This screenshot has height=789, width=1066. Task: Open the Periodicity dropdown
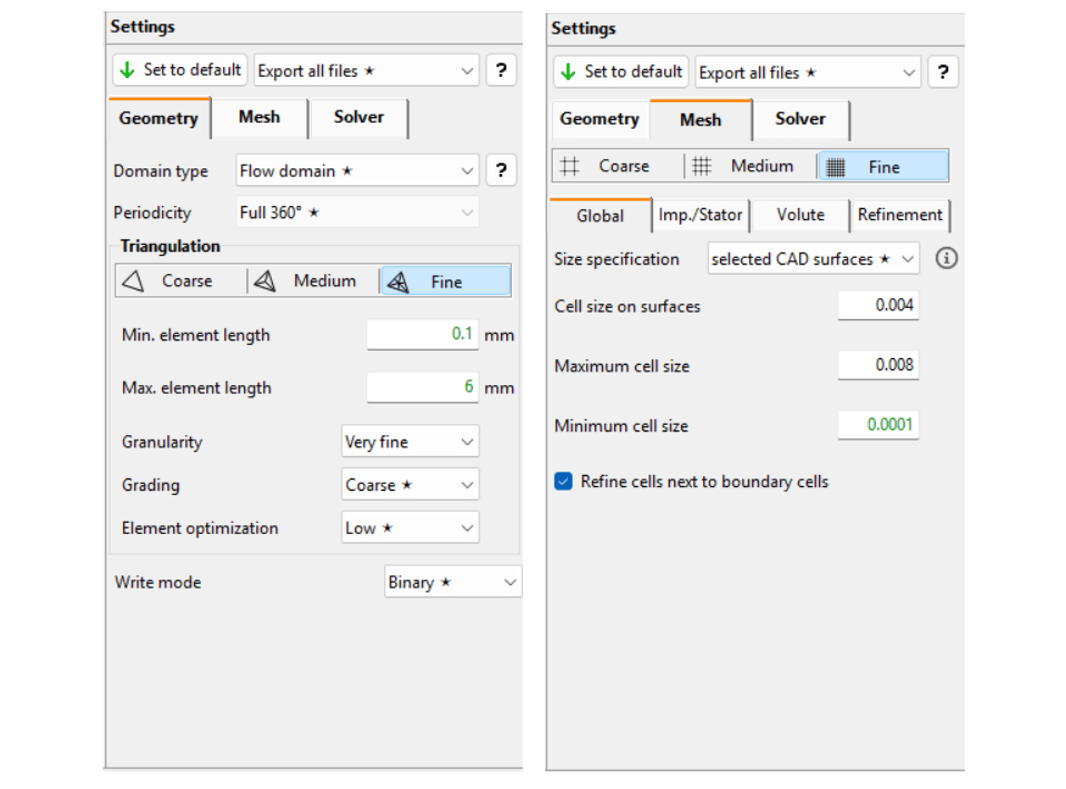click(357, 212)
